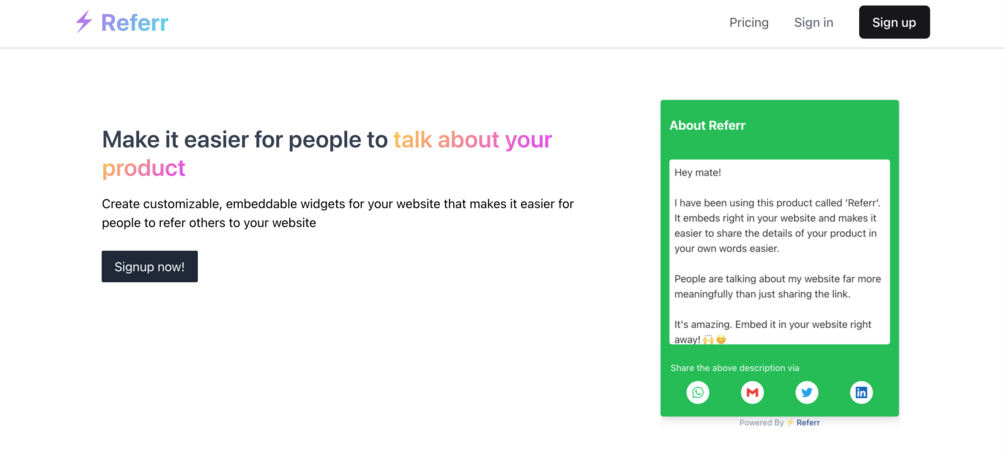The image size is (1005, 462).
Task: Share via the Twitter bird icon
Action: tap(806, 392)
